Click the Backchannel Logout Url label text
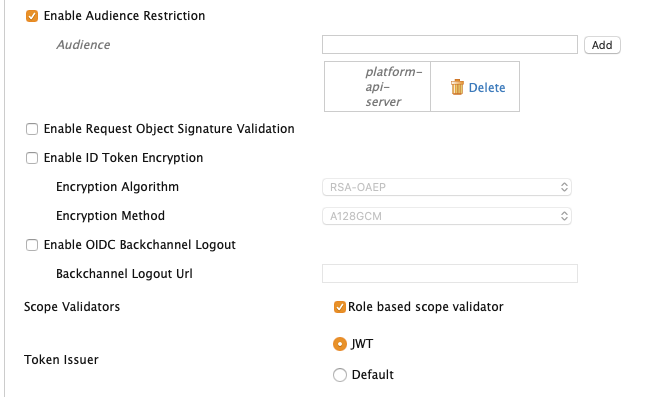655x397 pixels. click(124, 274)
